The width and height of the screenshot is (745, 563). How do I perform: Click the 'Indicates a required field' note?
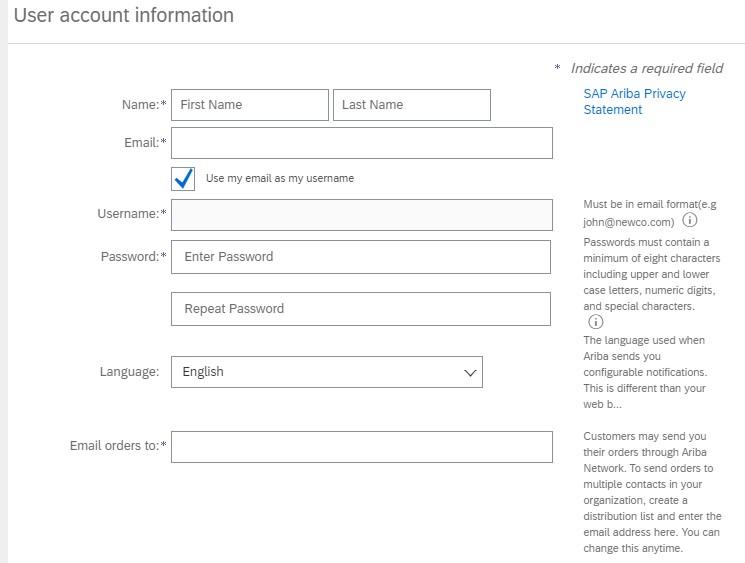(646, 69)
